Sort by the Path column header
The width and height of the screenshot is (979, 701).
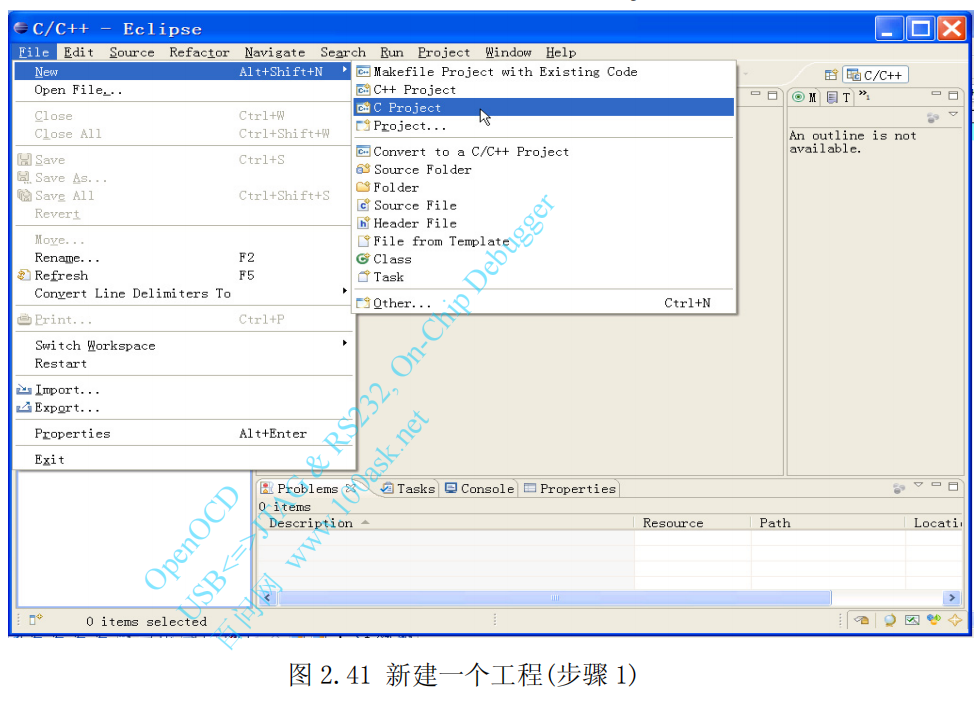point(828,522)
